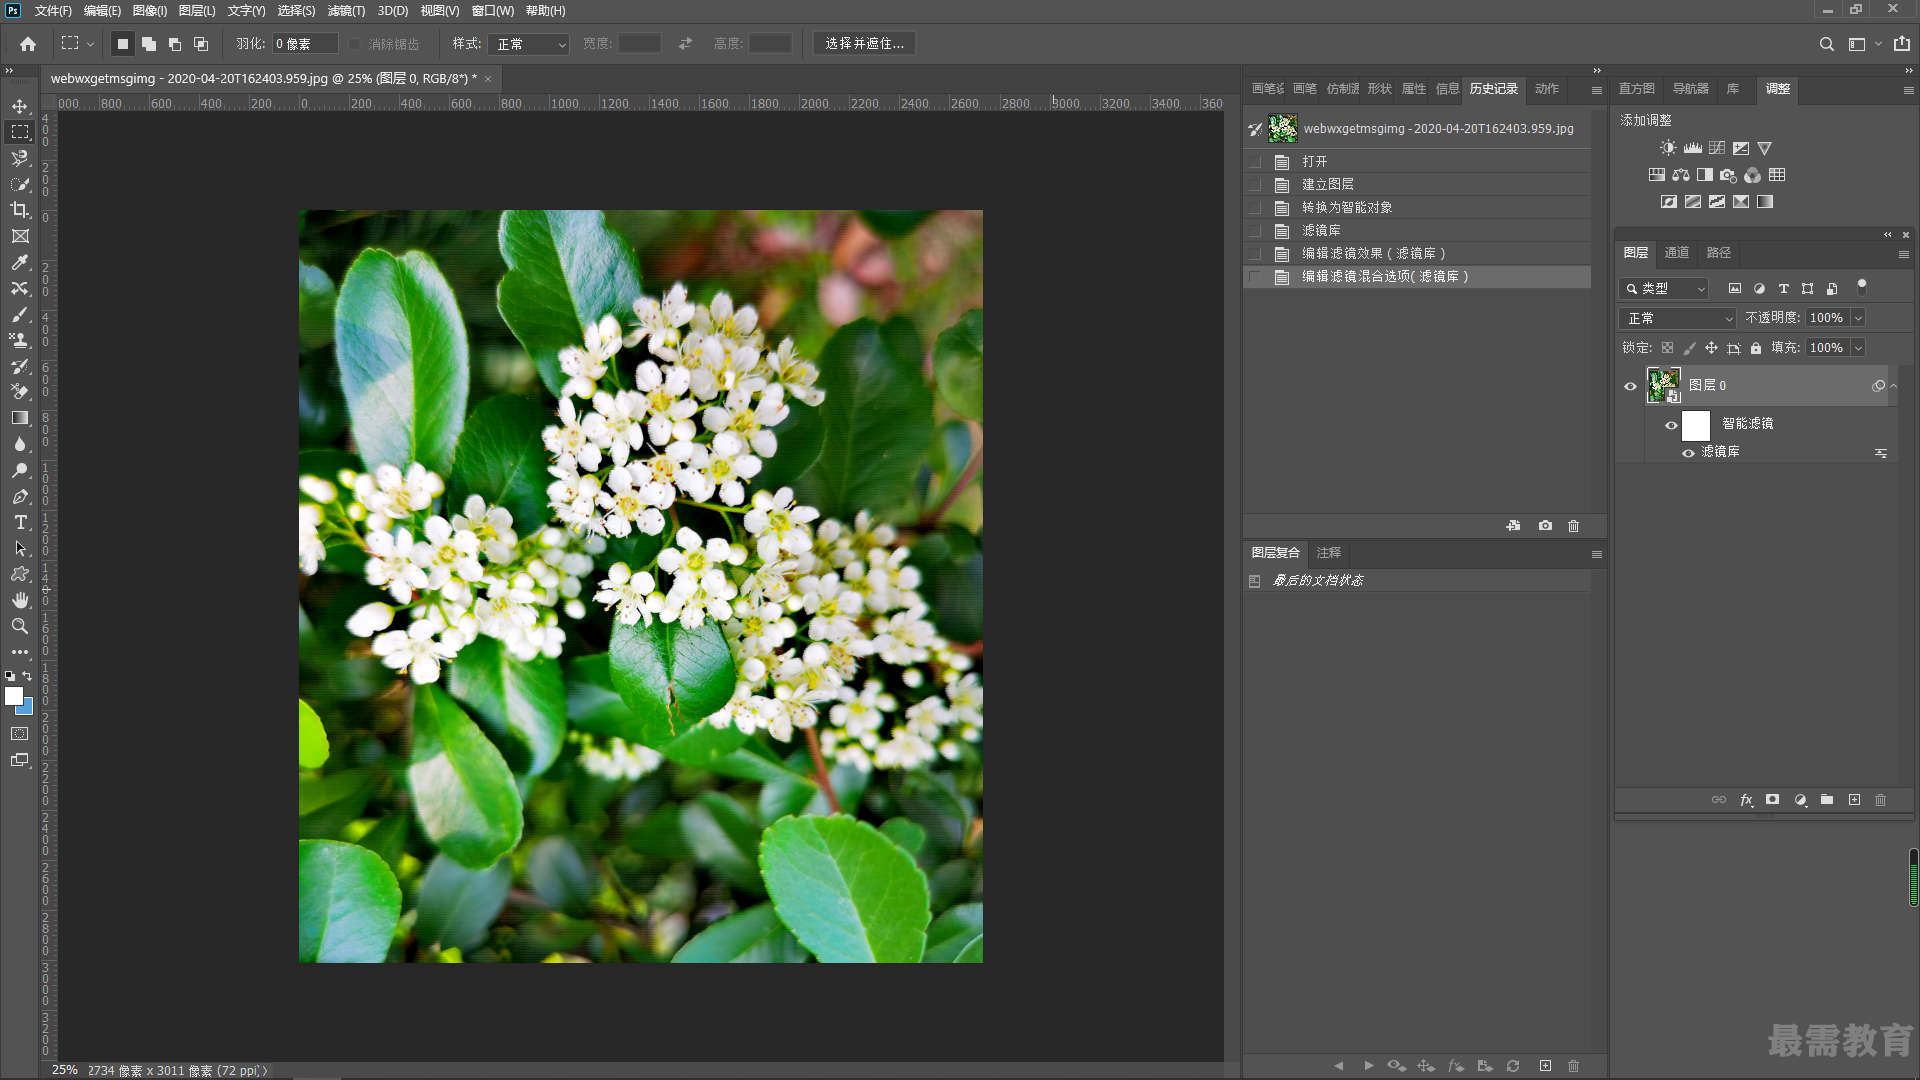Select the Zoom tool
The width and height of the screenshot is (1920, 1080).
tap(20, 626)
